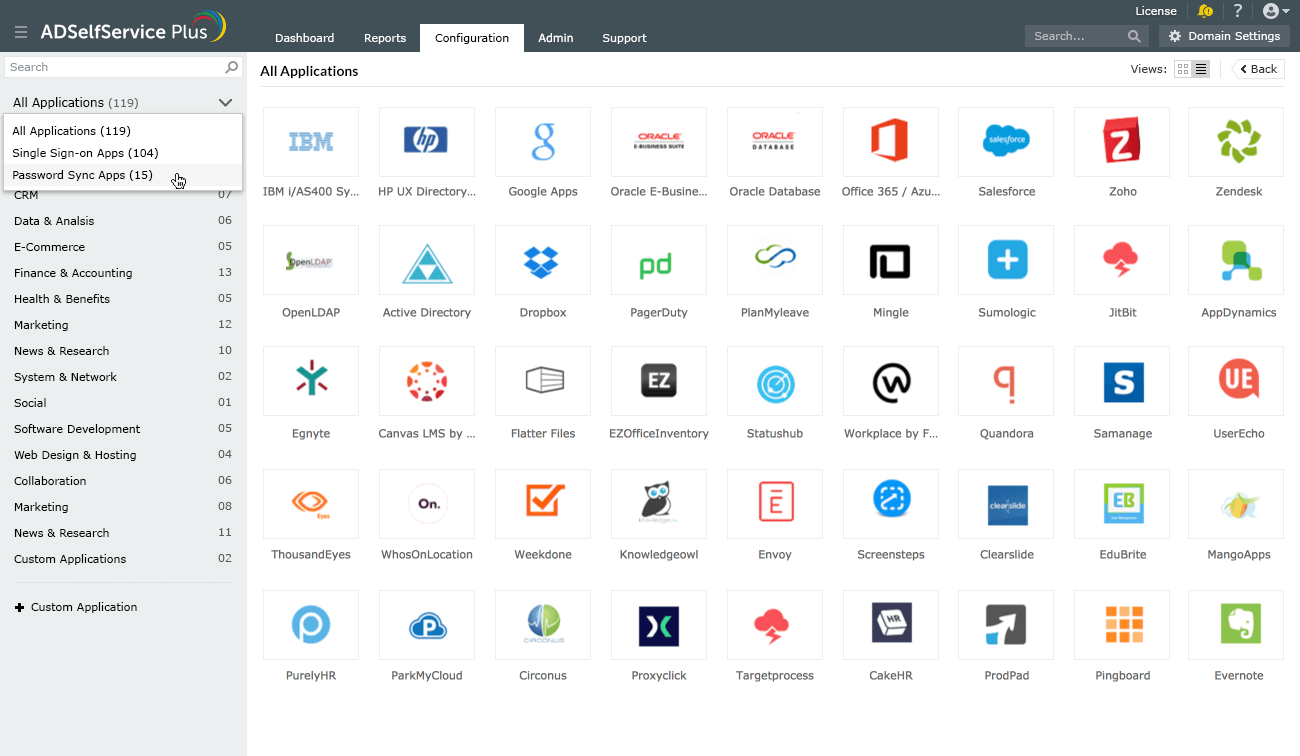Click the PlanMyleave application icon

(x=775, y=261)
